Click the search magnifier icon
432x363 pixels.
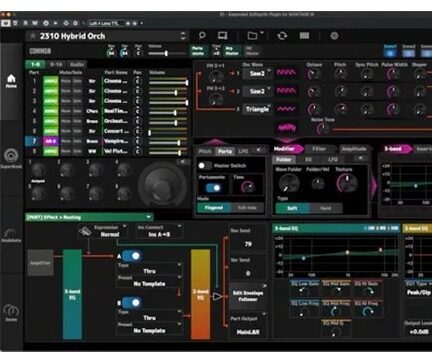(202, 35)
